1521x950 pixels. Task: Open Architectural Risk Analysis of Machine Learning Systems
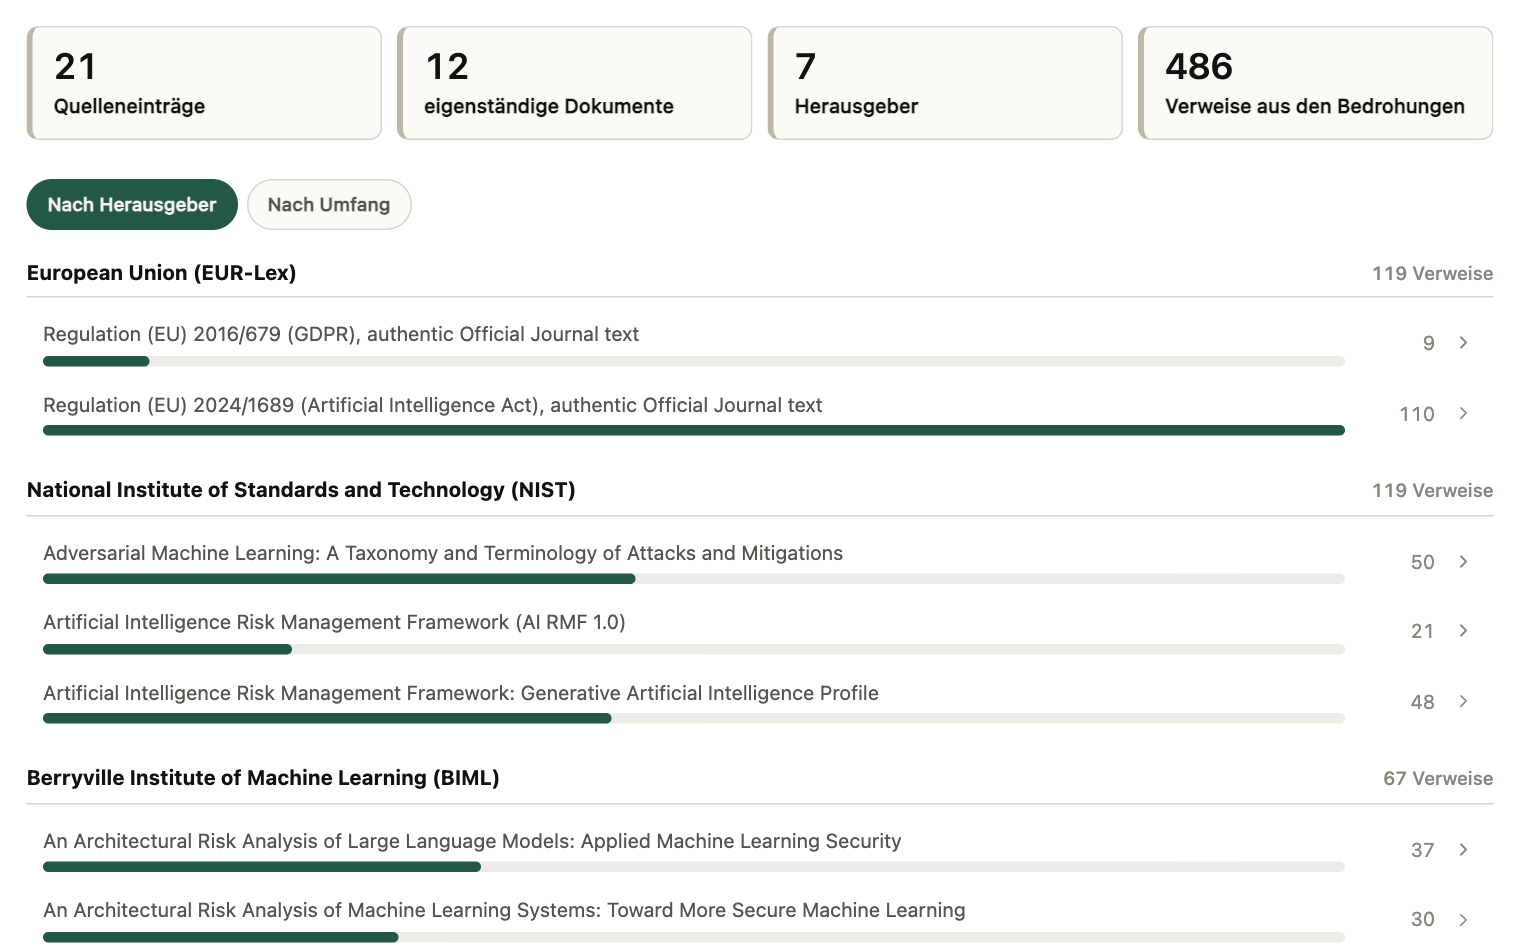coord(504,911)
